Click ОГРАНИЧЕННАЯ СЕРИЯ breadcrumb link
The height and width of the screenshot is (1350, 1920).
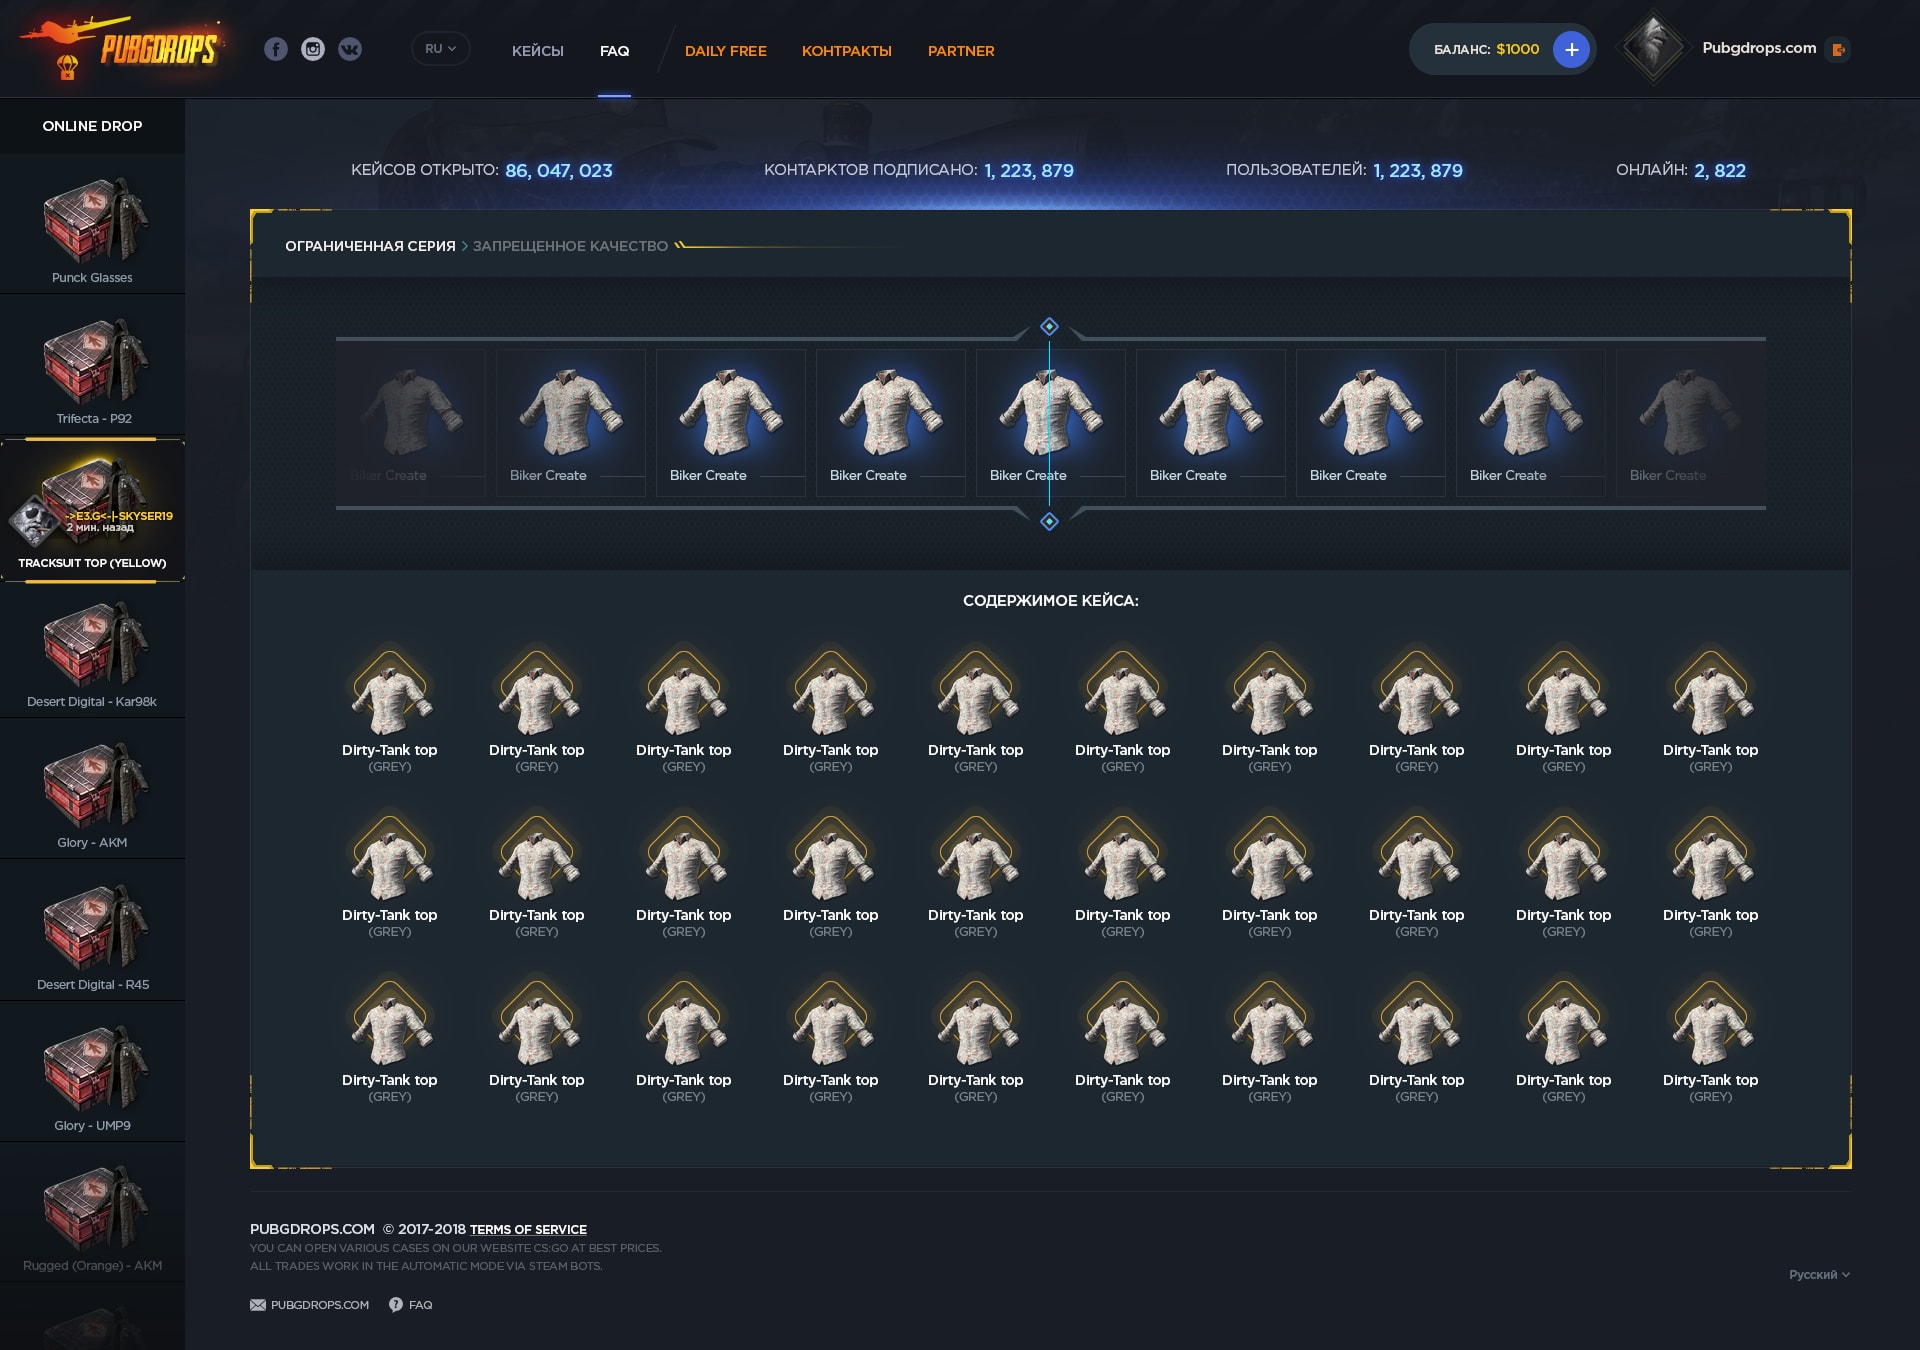click(370, 246)
